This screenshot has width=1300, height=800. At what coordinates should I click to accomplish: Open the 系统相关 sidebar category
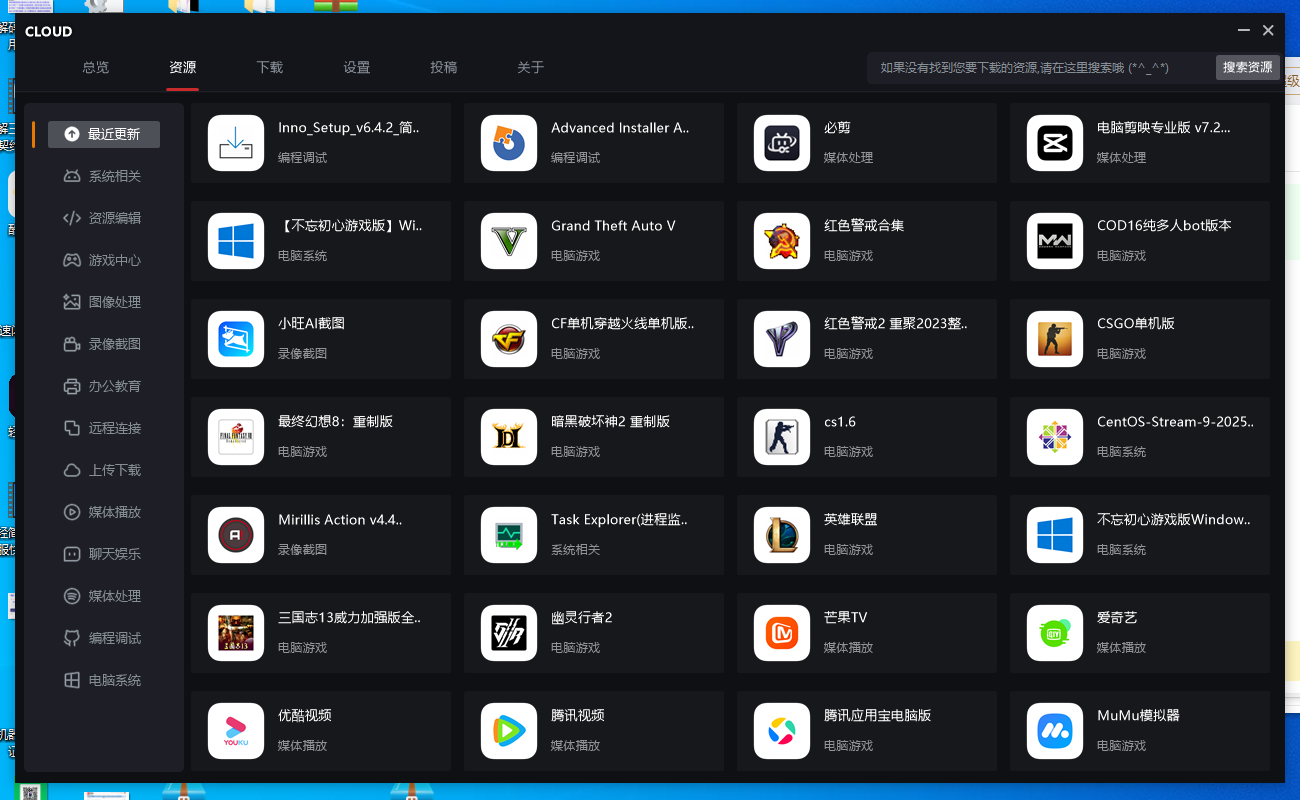(x=104, y=176)
